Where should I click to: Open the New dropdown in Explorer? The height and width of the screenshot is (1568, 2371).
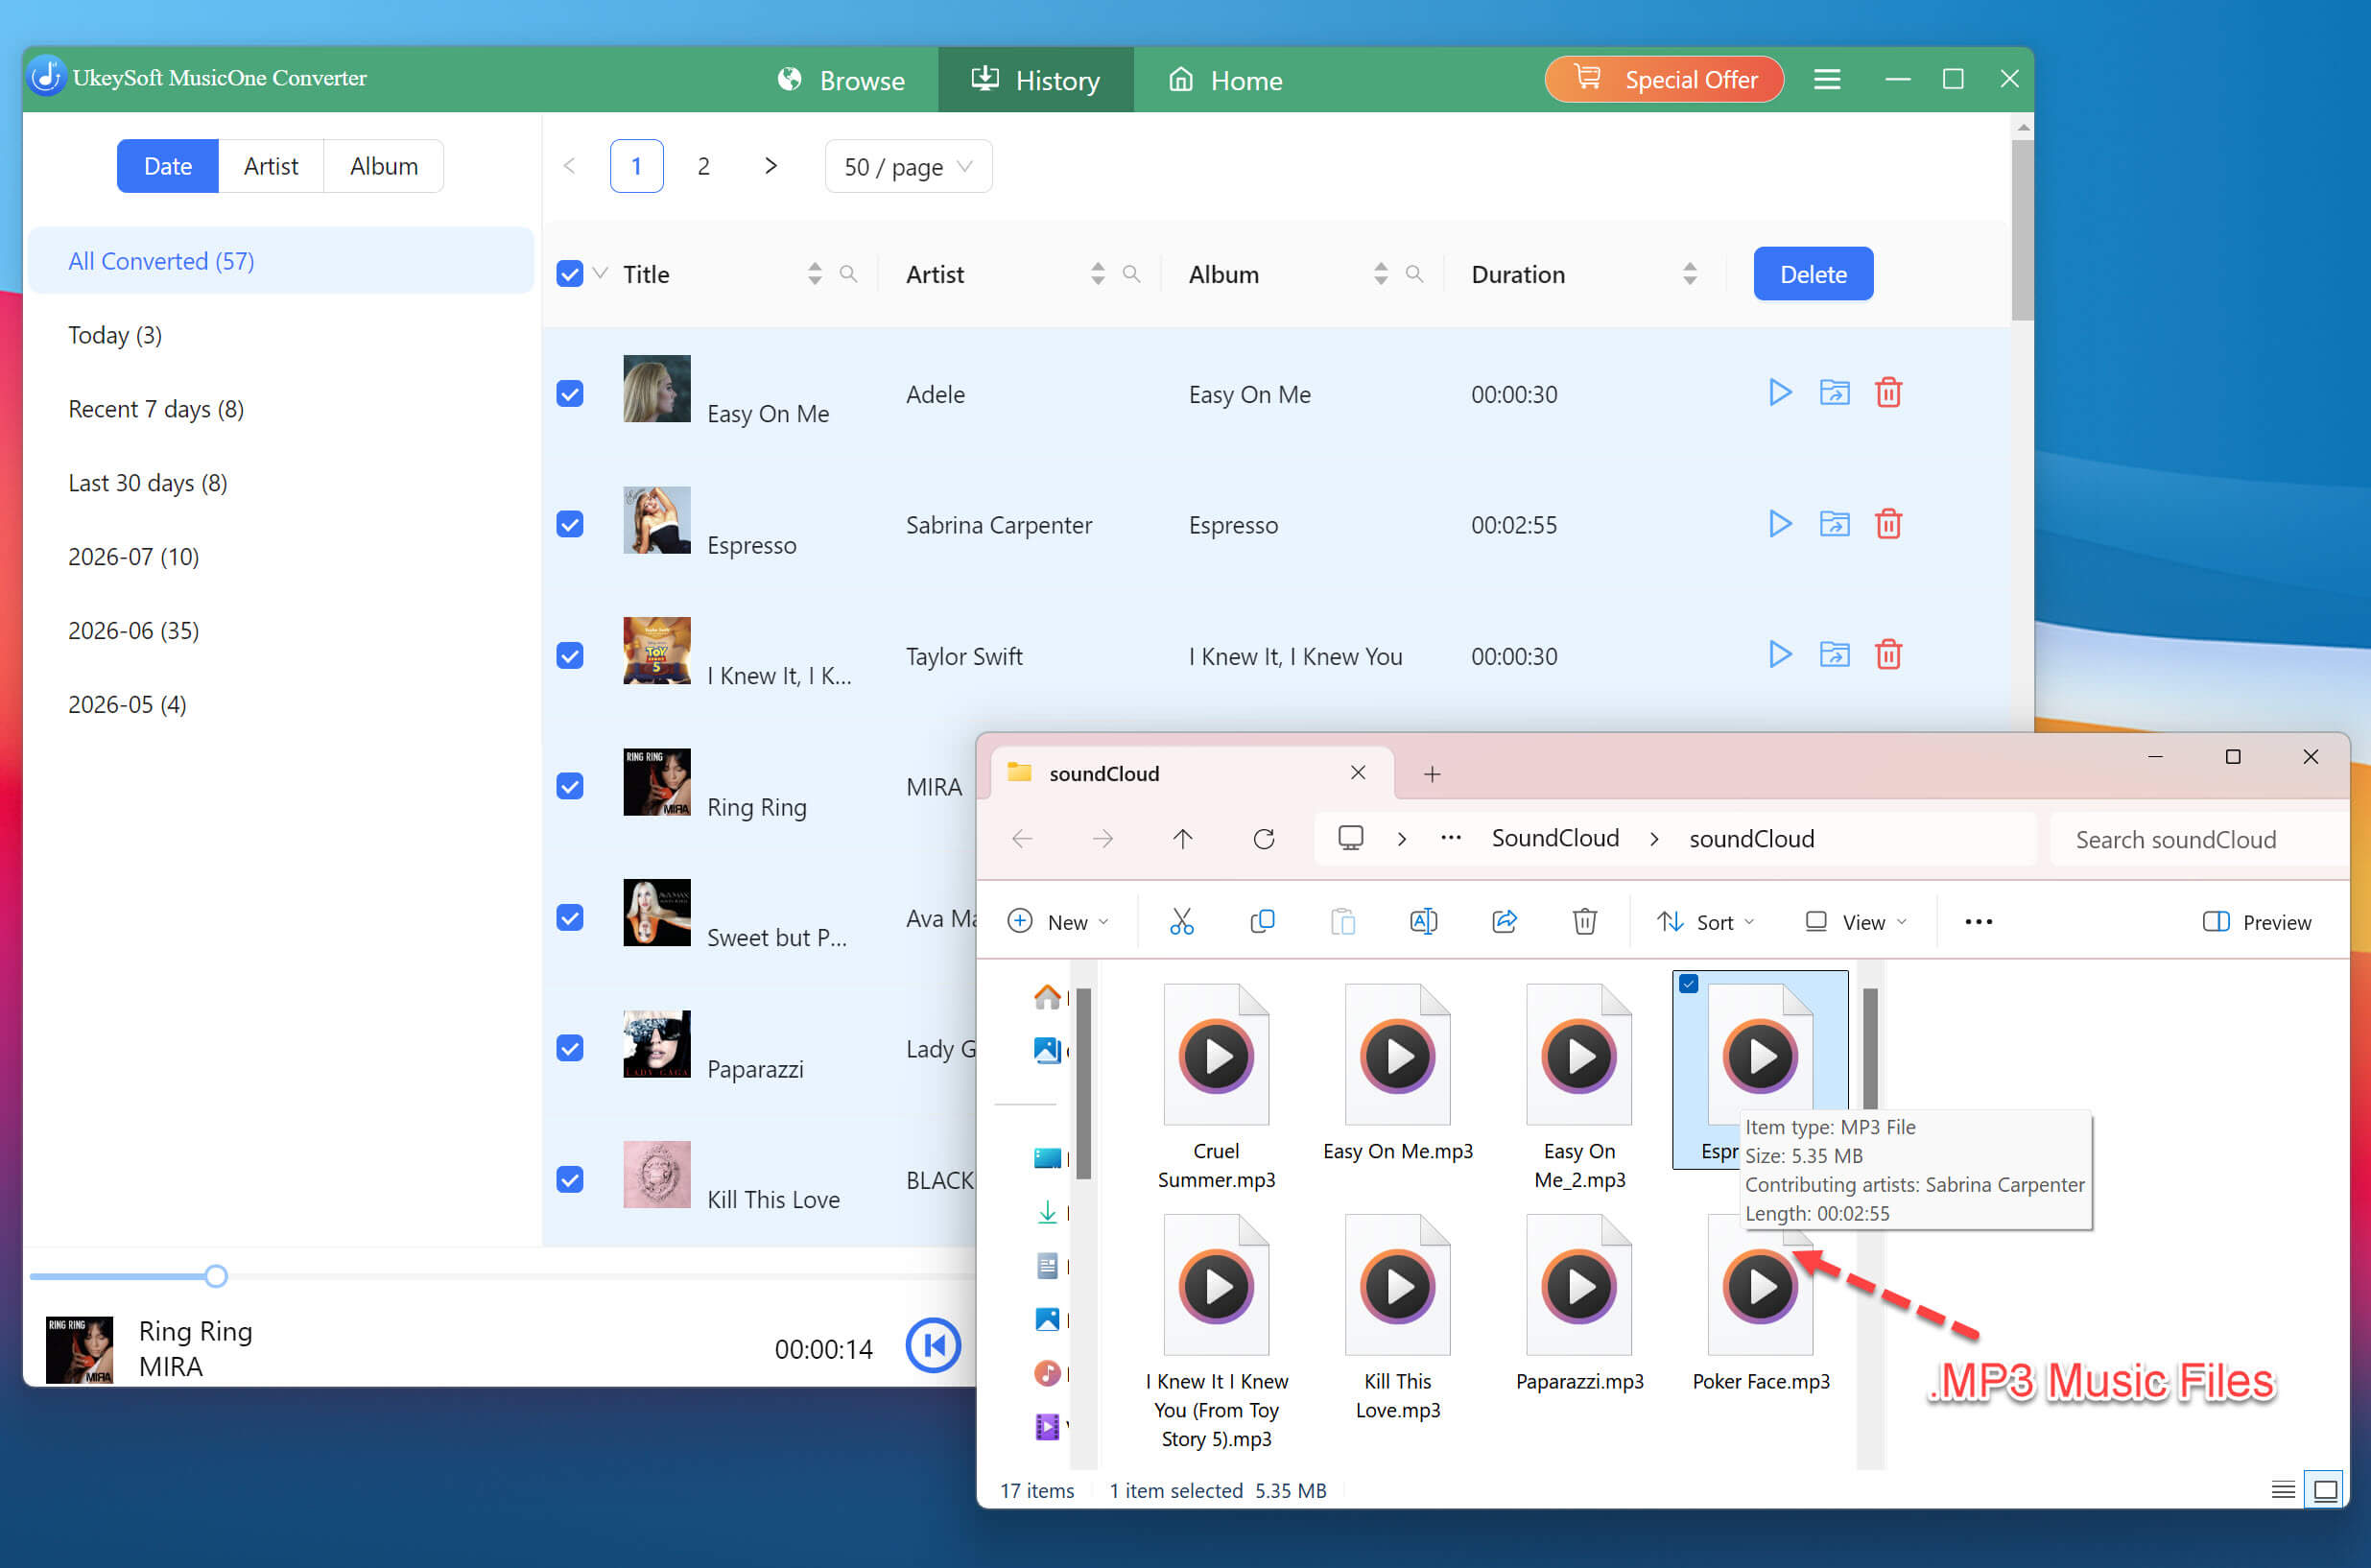coord(1058,922)
